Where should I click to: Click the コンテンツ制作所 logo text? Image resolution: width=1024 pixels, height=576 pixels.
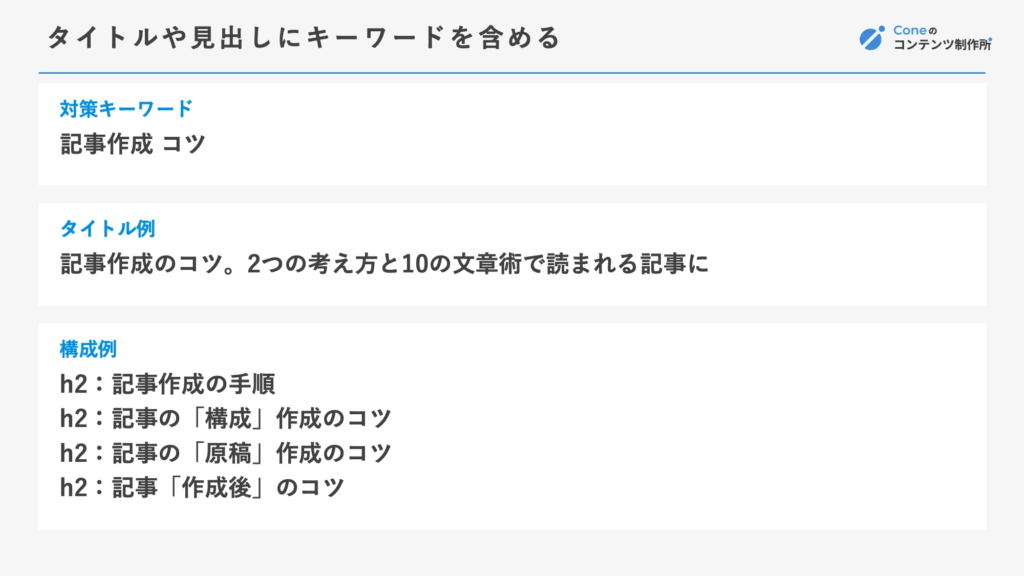[x=942, y=44]
